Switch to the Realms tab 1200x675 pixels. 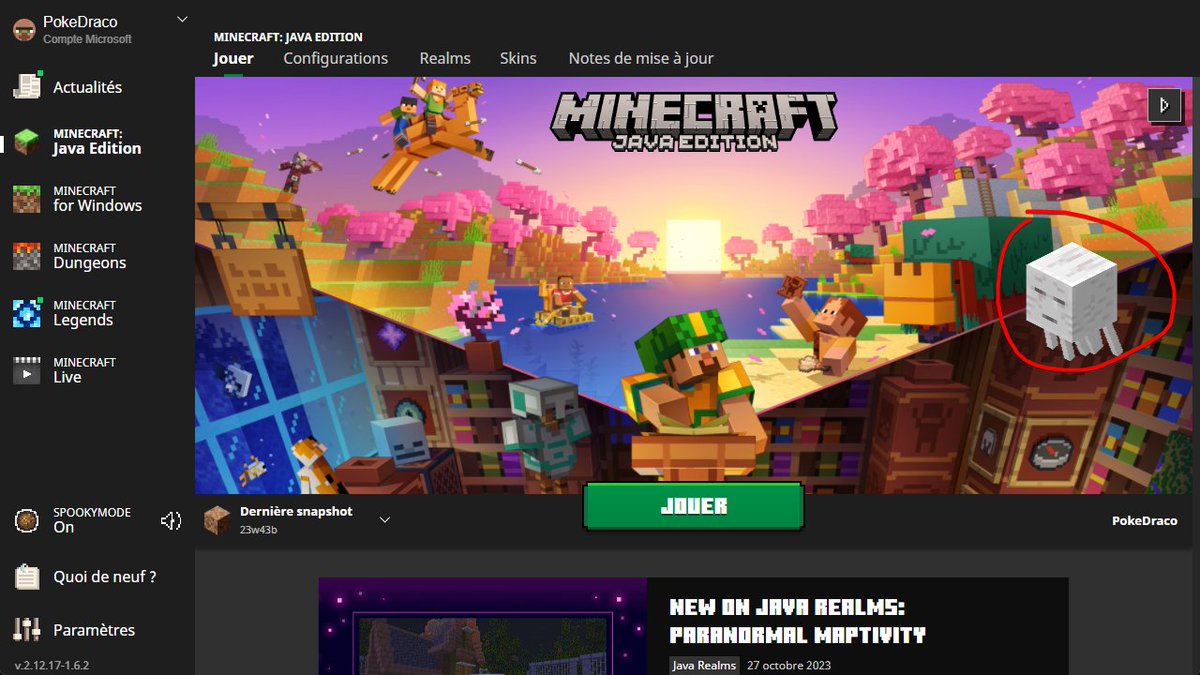(445, 58)
